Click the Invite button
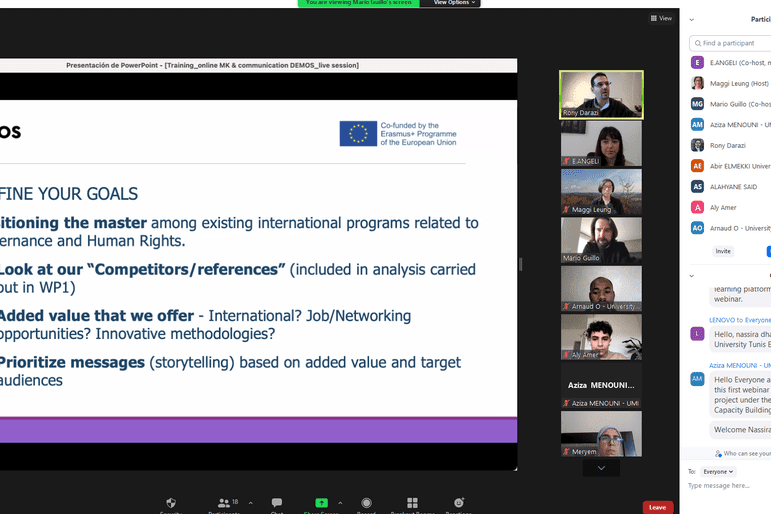Screen dimensions: 771x514 click(x=722, y=251)
